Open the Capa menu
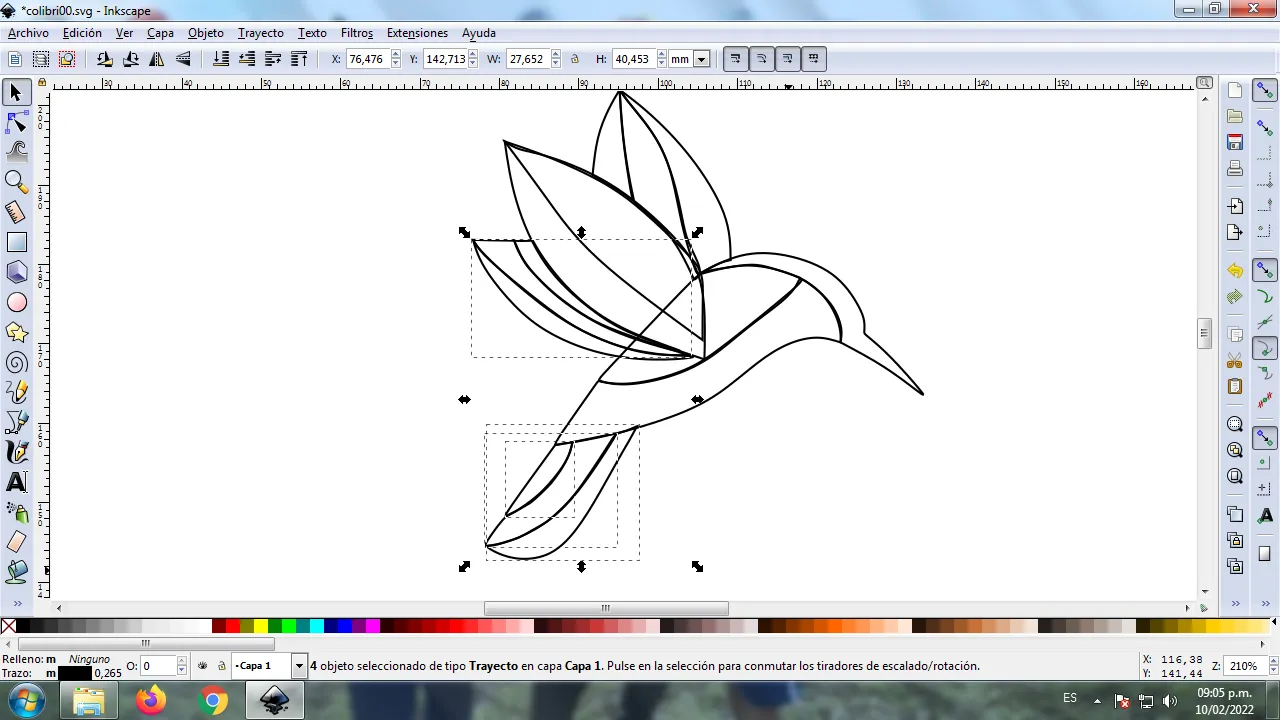 click(160, 33)
